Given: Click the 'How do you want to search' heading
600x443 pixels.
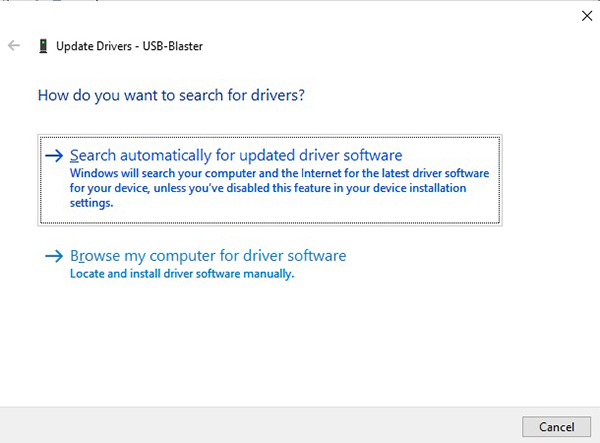Looking at the screenshot, I should pos(171,96).
